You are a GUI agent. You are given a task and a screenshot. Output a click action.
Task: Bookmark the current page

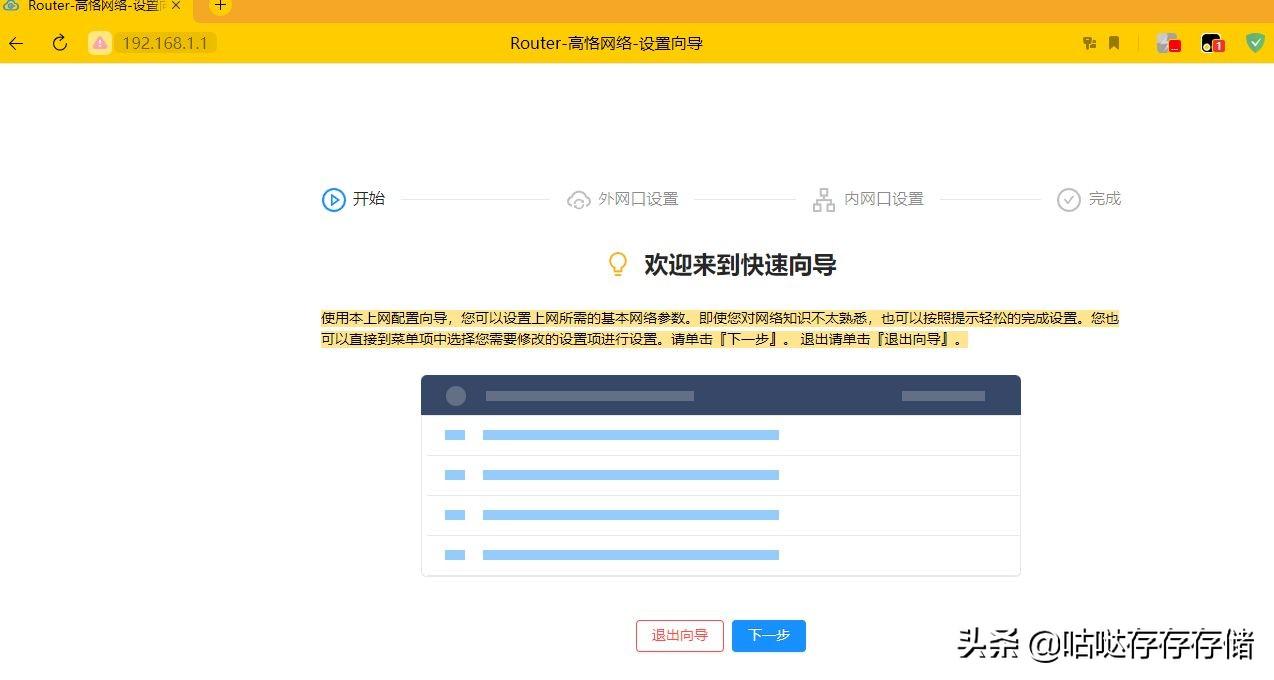[x=1111, y=43]
